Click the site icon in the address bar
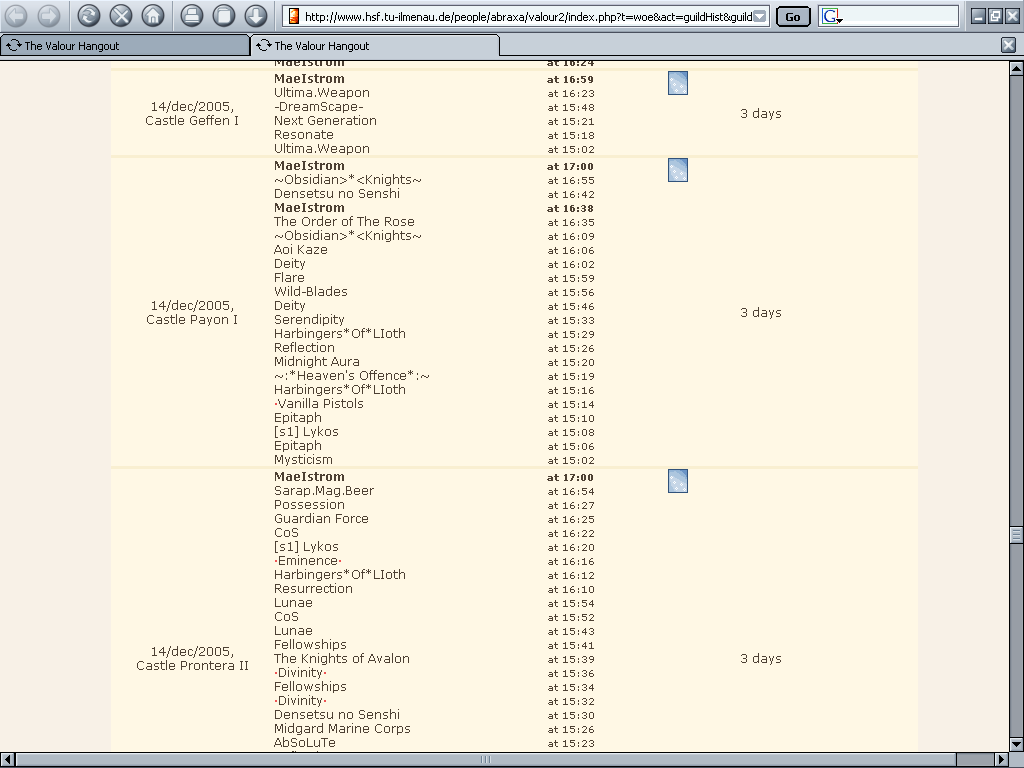This screenshot has width=1024, height=768. 294,16
